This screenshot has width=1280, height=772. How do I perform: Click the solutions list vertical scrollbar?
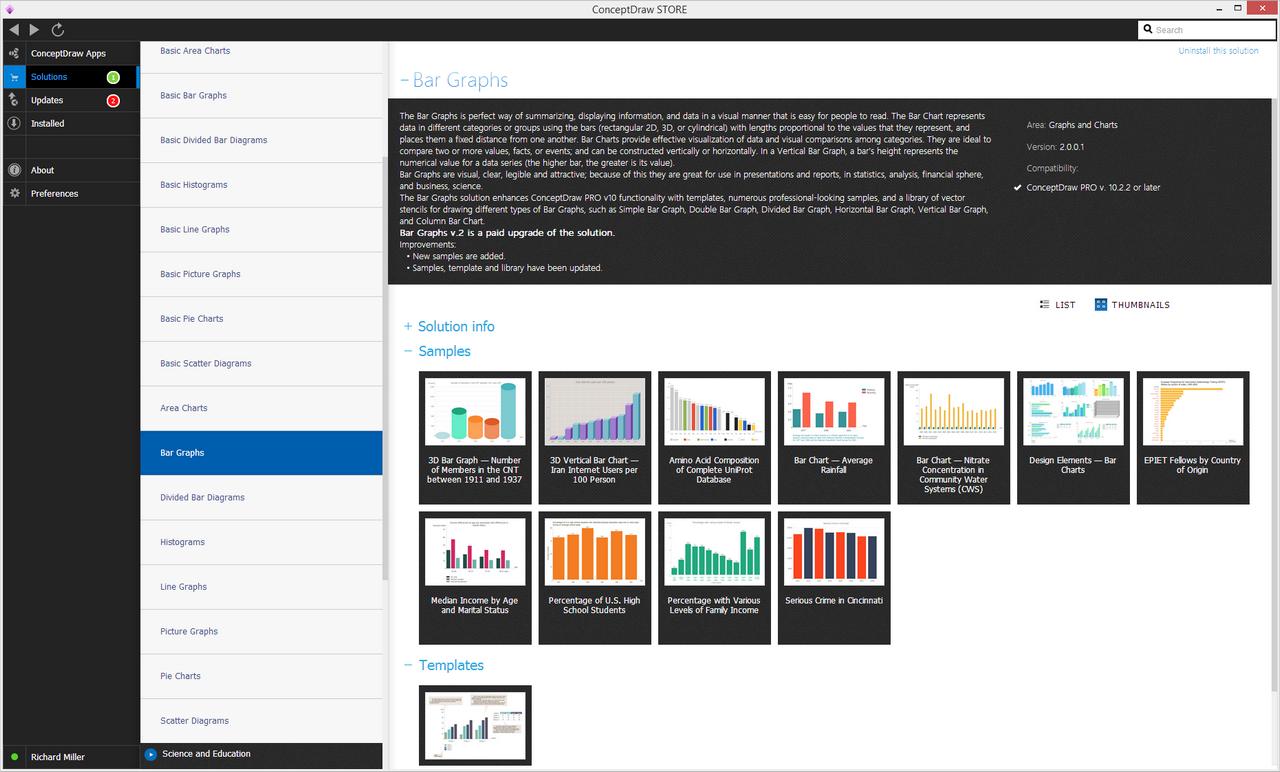(386, 370)
